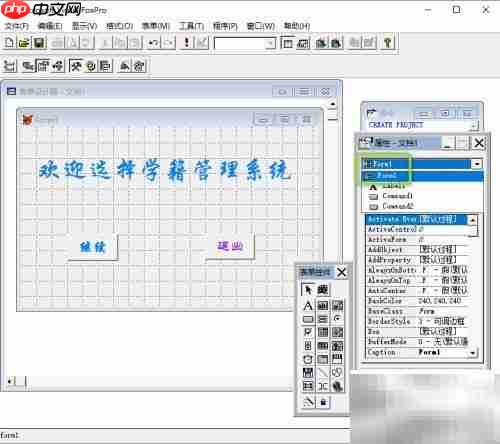Select the BorderStyle property row
The height and width of the screenshot is (444, 500).
pos(417,321)
